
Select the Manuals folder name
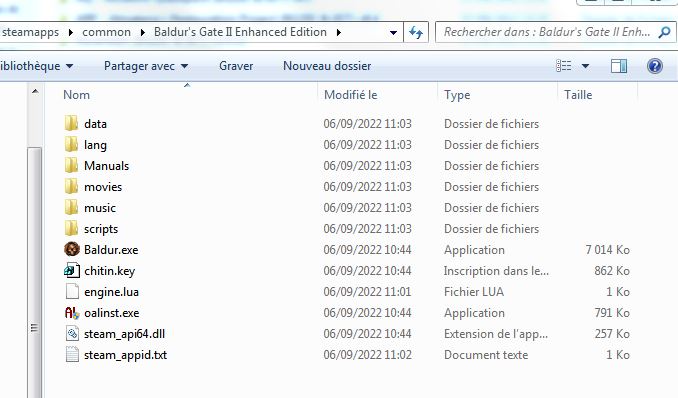(106, 166)
